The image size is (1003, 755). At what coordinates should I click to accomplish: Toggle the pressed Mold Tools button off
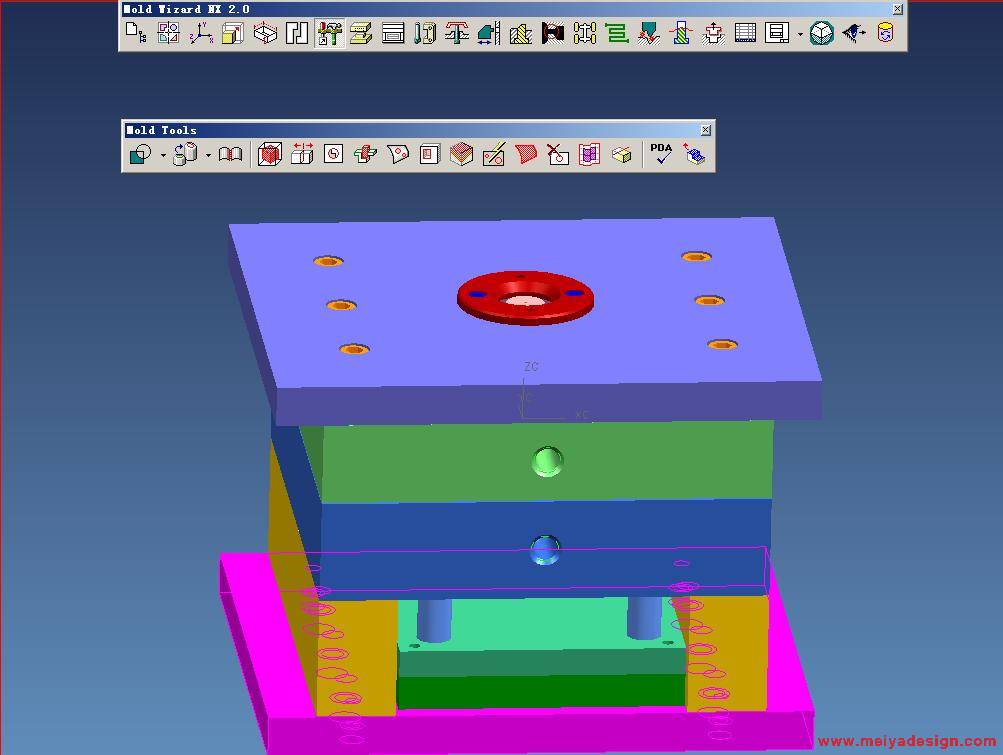pyautogui.click(x=329, y=34)
